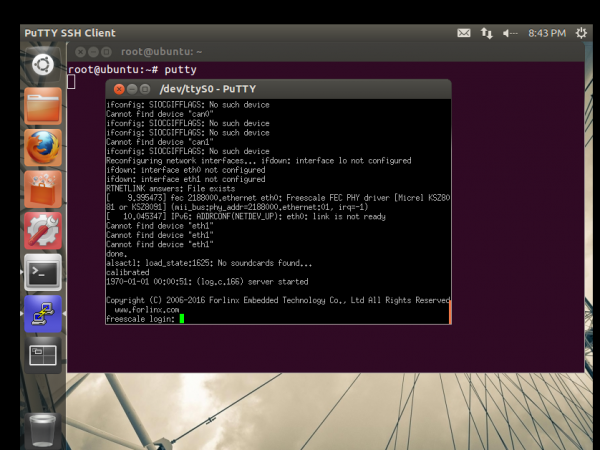
Task: Open the Trash in the launcher
Action: pyautogui.click(x=43, y=427)
